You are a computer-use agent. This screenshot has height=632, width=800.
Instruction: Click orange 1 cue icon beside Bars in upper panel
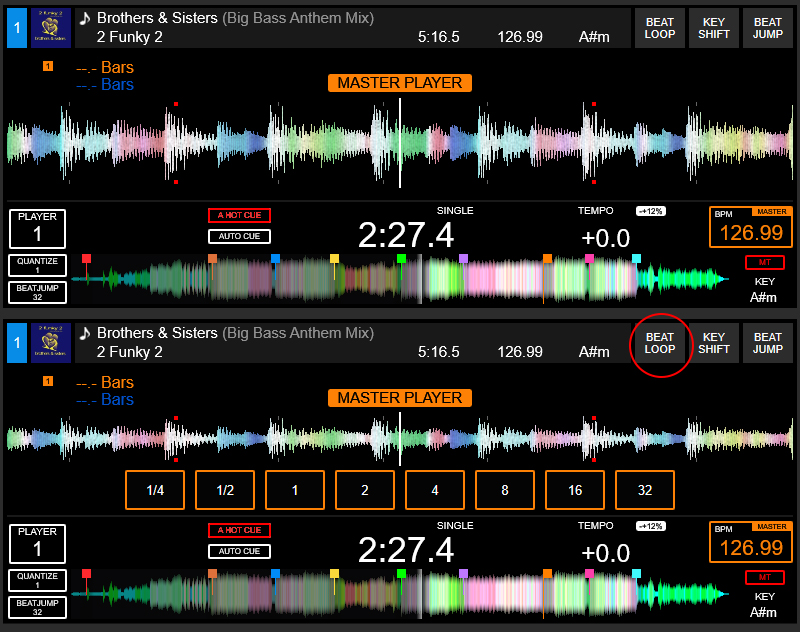48,66
